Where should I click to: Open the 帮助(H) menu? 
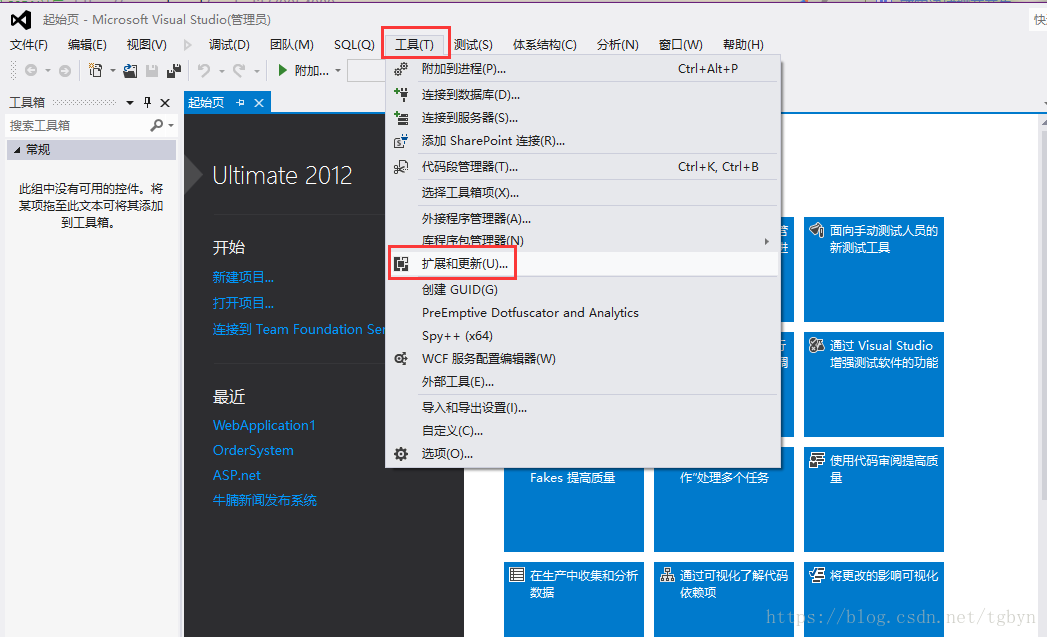[743, 45]
